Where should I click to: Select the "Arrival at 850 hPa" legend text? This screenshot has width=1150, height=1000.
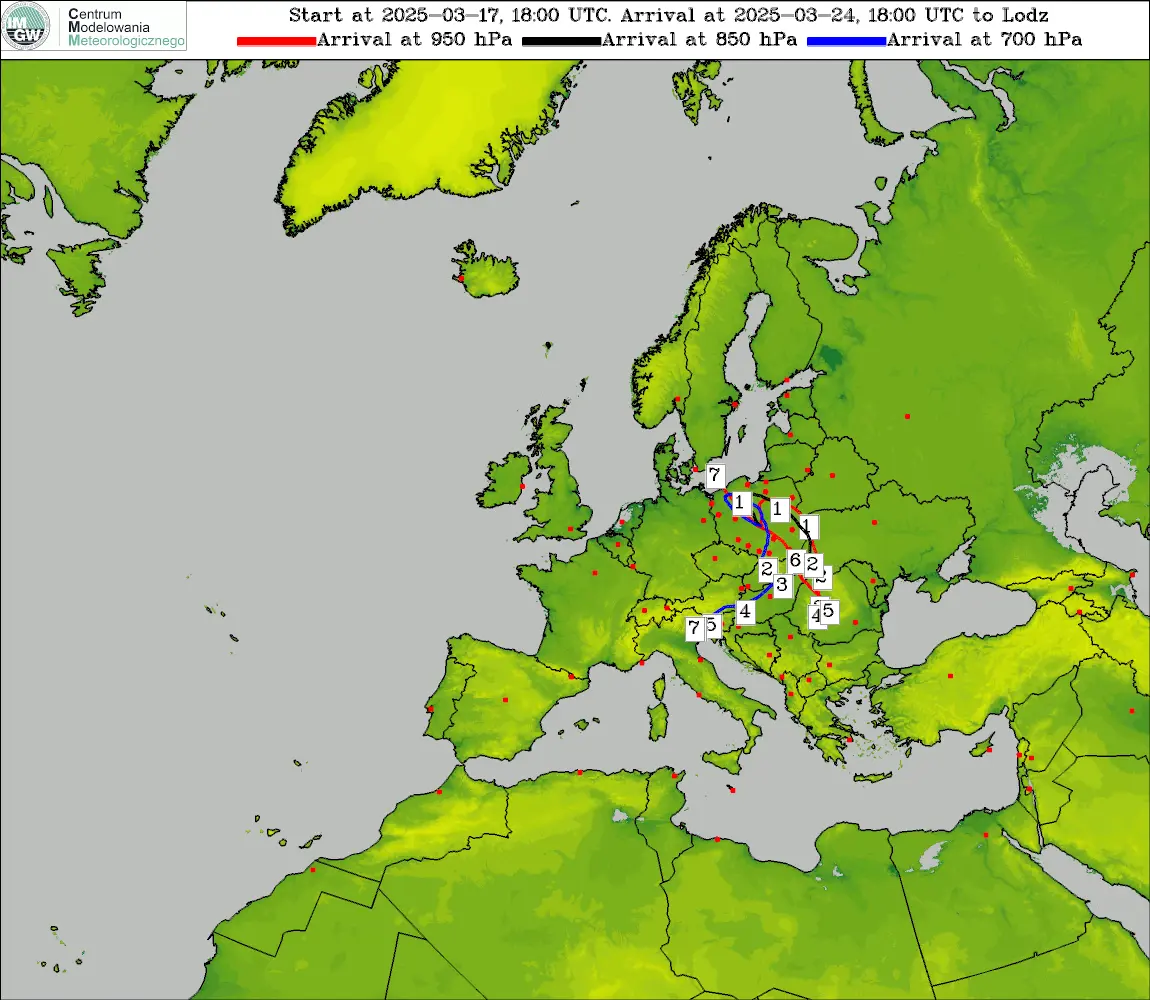pyautogui.click(x=699, y=39)
